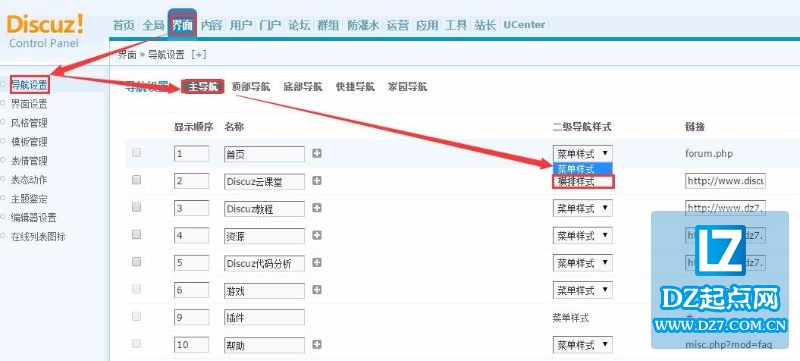
Task: Open style dropdown for 游戏 row
Action: coord(582,290)
